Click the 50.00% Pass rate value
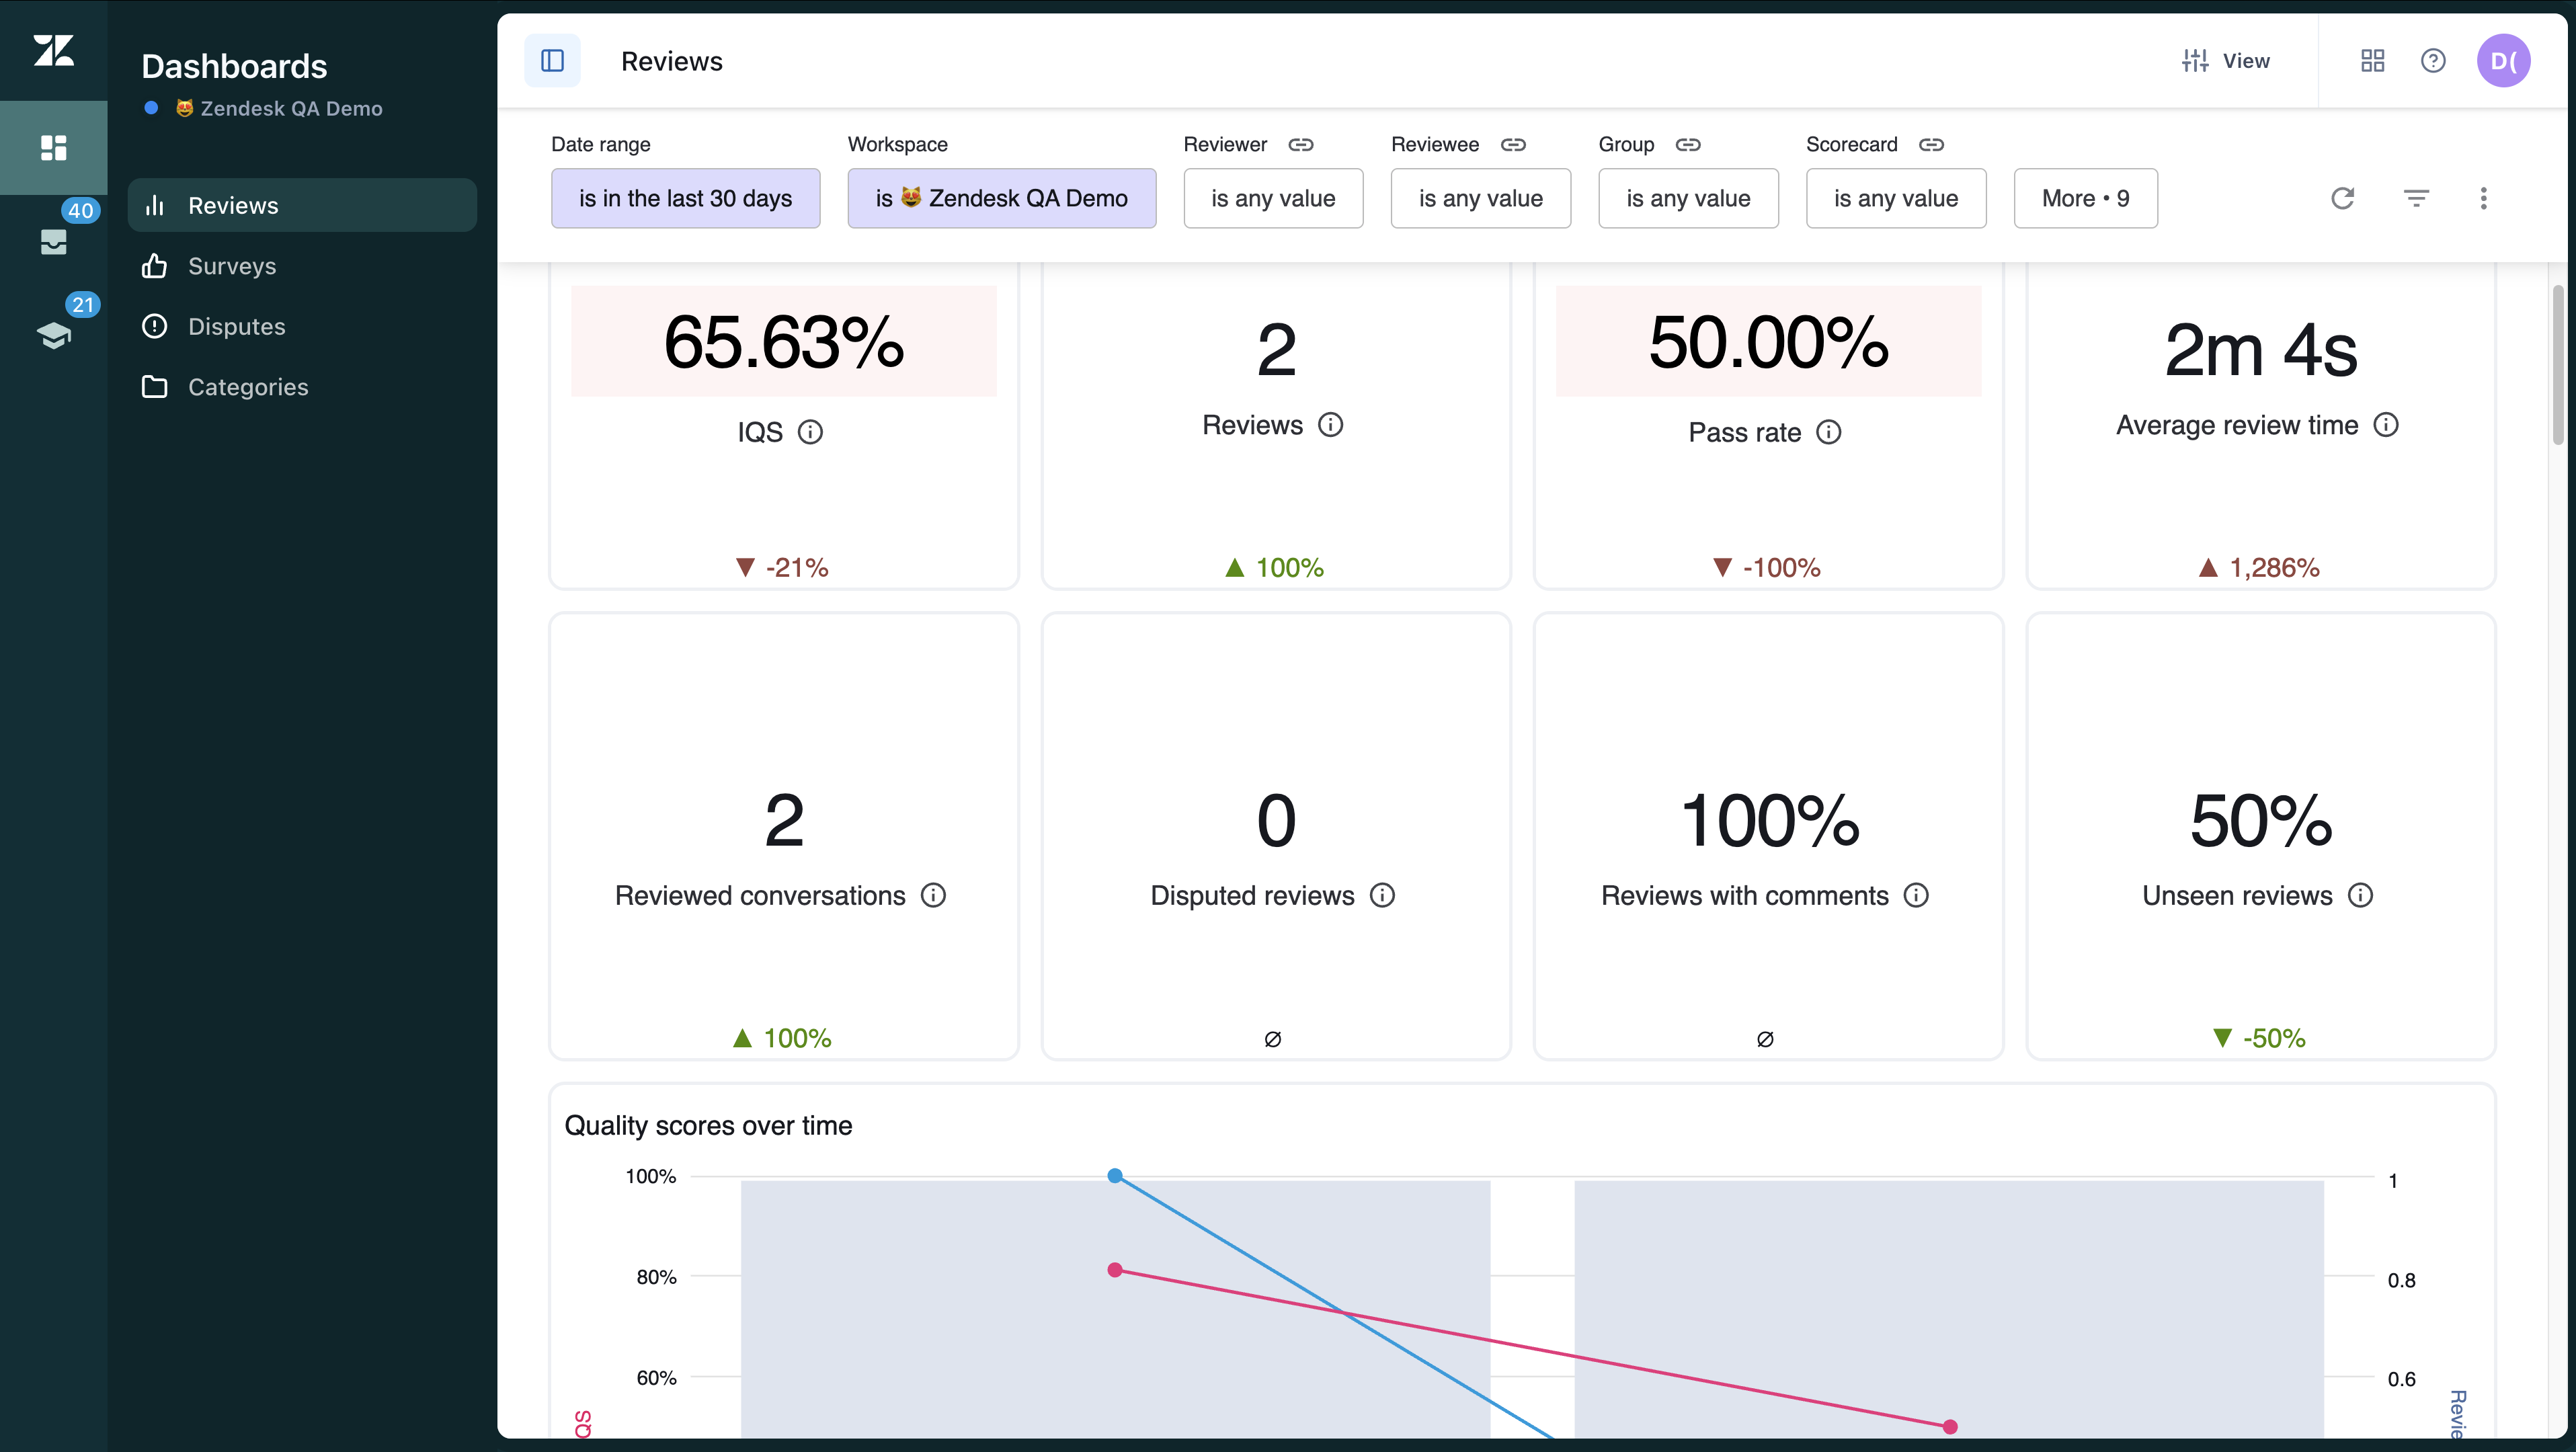2576x1452 pixels. pyautogui.click(x=1768, y=342)
